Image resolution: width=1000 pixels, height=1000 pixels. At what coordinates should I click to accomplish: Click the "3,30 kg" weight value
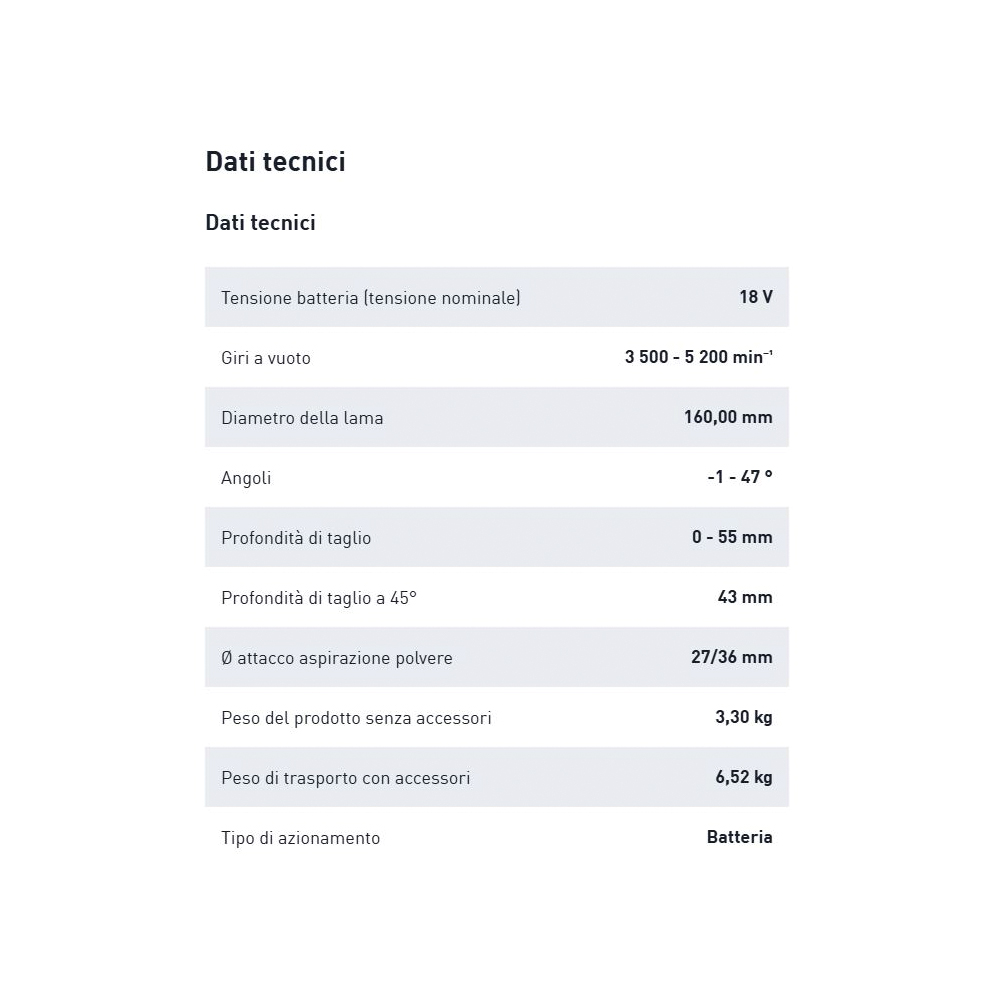(x=744, y=717)
